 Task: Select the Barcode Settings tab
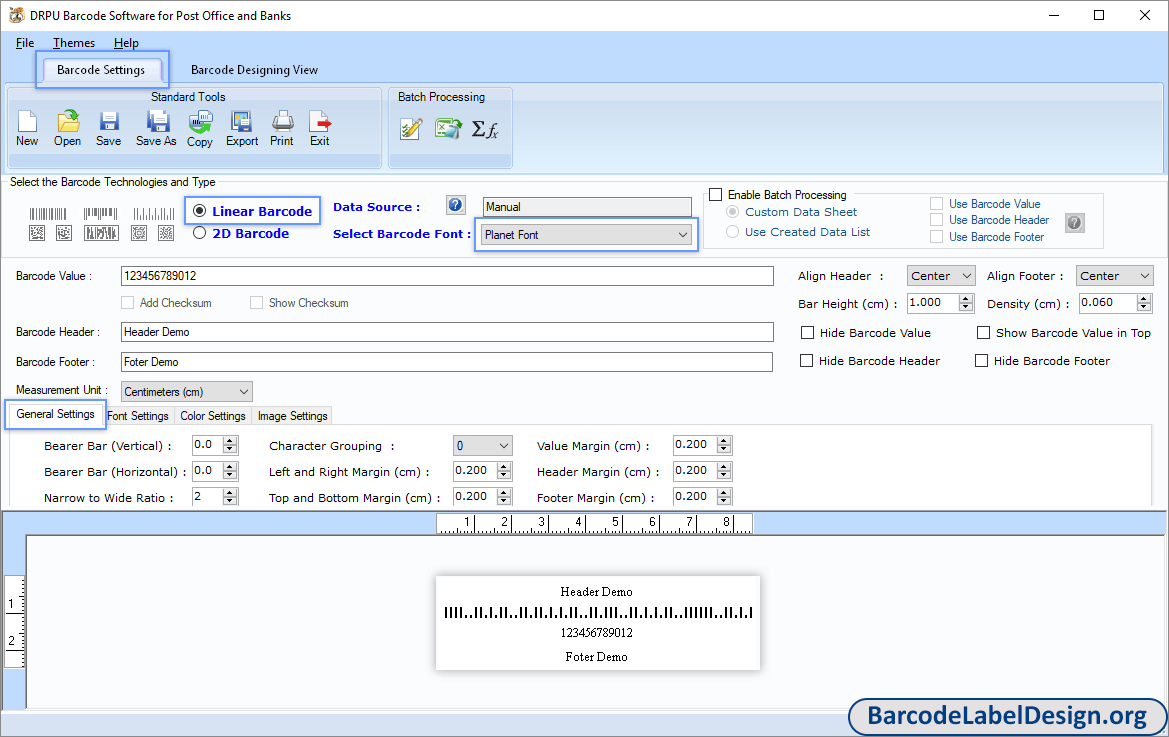point(101,70)
